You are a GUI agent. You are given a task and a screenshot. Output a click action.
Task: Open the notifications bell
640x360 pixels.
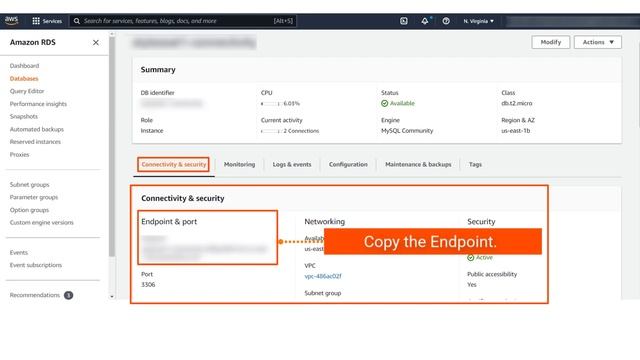pyautogui.click(x=425, y=21)
